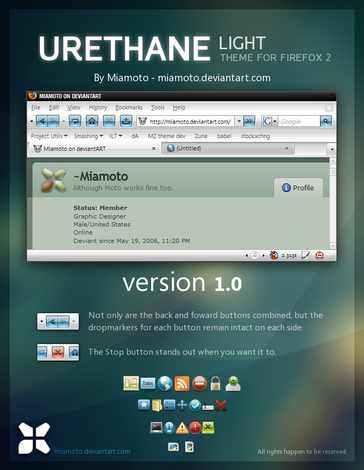This screenshot has height=470, width=364.
Task: Open the File menu
Action: (x=36, y=107)
